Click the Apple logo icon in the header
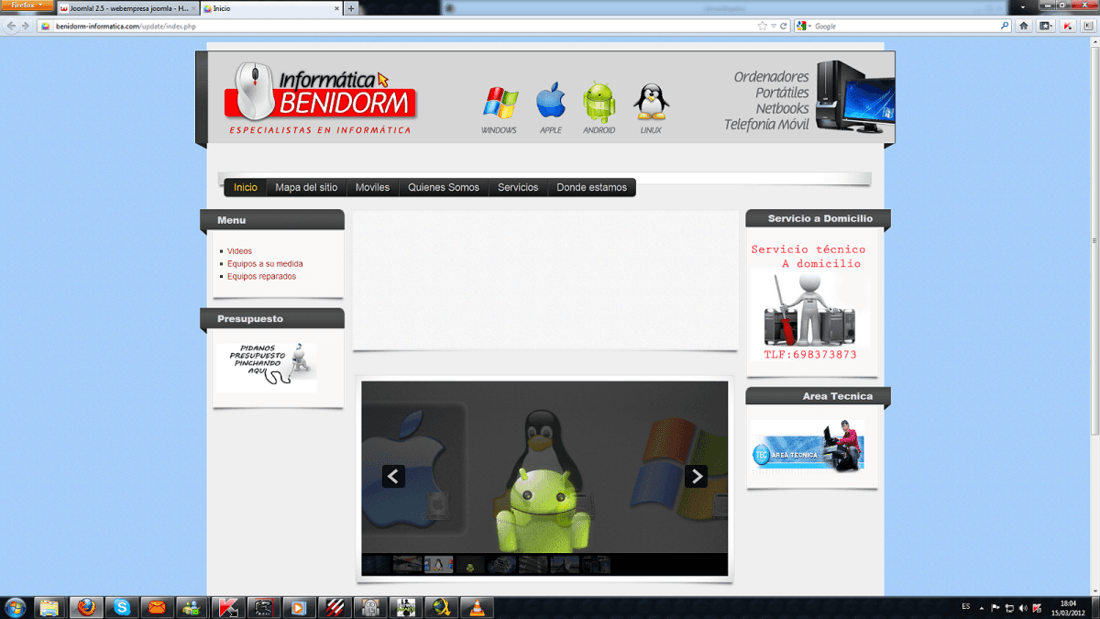1100x619 pixels. tap(551, 100)
